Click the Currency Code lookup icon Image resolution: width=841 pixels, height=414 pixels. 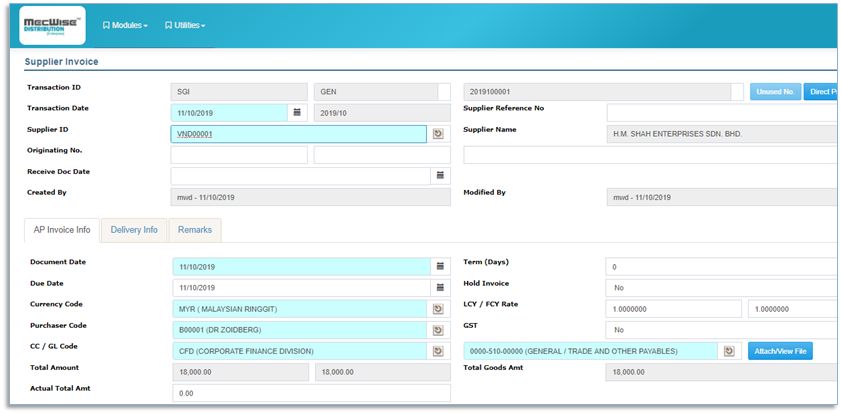pos(437,309)
